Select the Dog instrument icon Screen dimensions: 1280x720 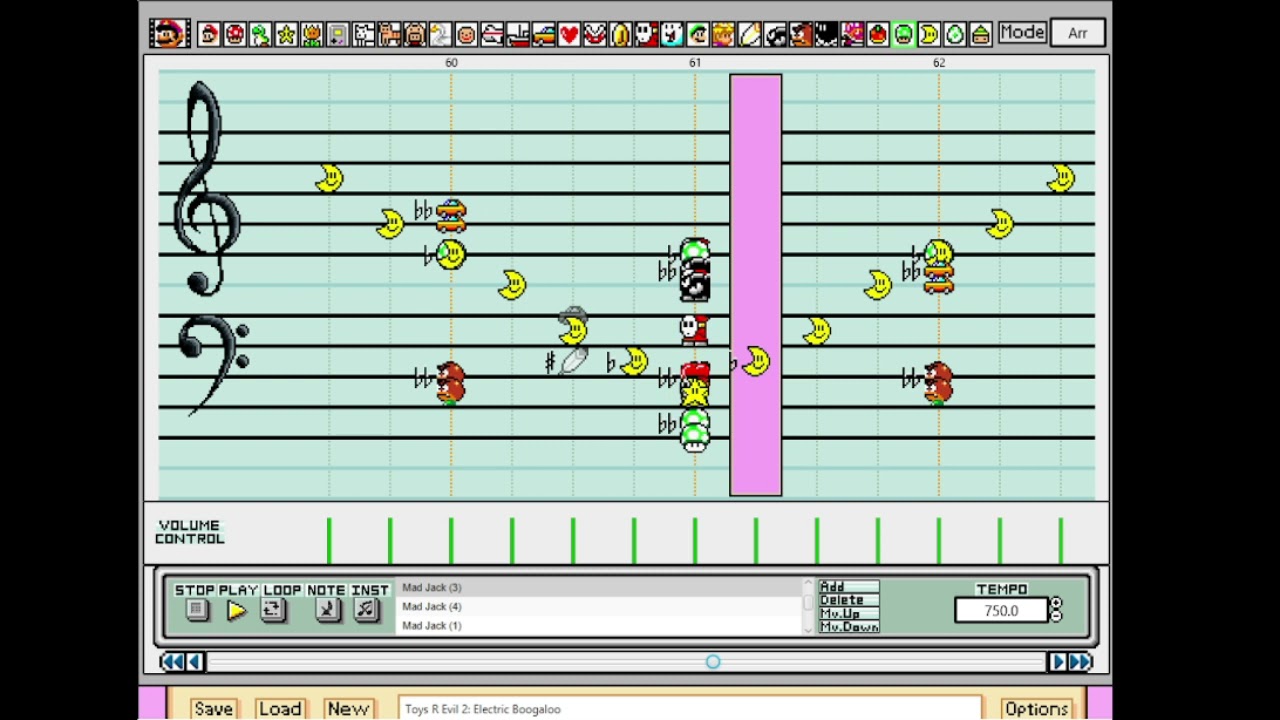pyautogui.click(x=363, y=34)
